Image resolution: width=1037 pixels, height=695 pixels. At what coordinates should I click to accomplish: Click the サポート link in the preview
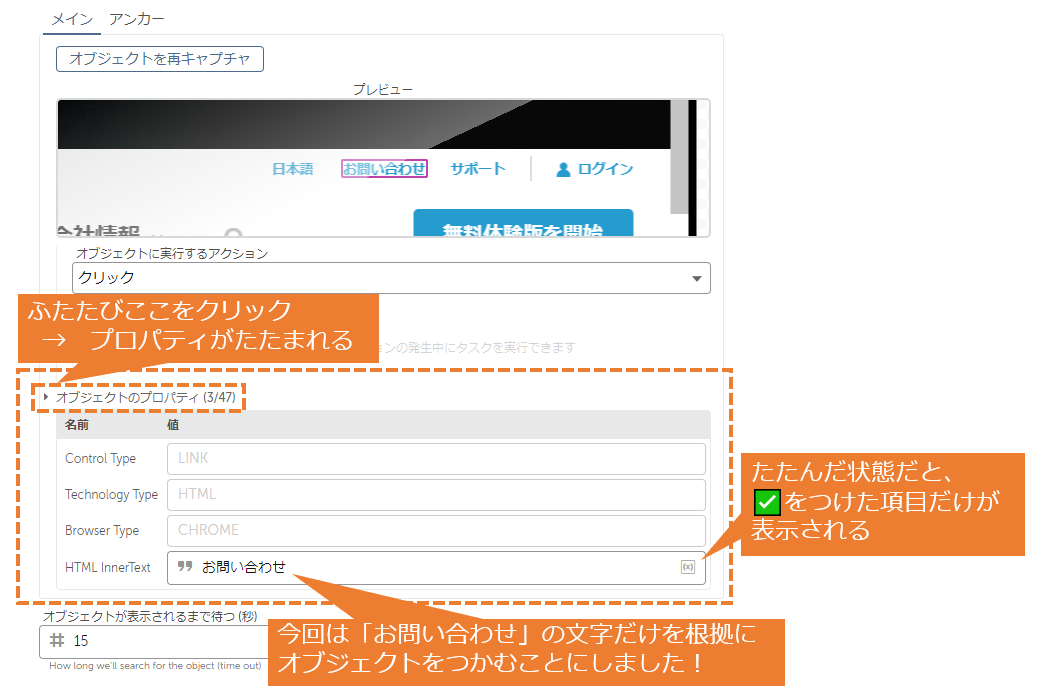(477, 168)
